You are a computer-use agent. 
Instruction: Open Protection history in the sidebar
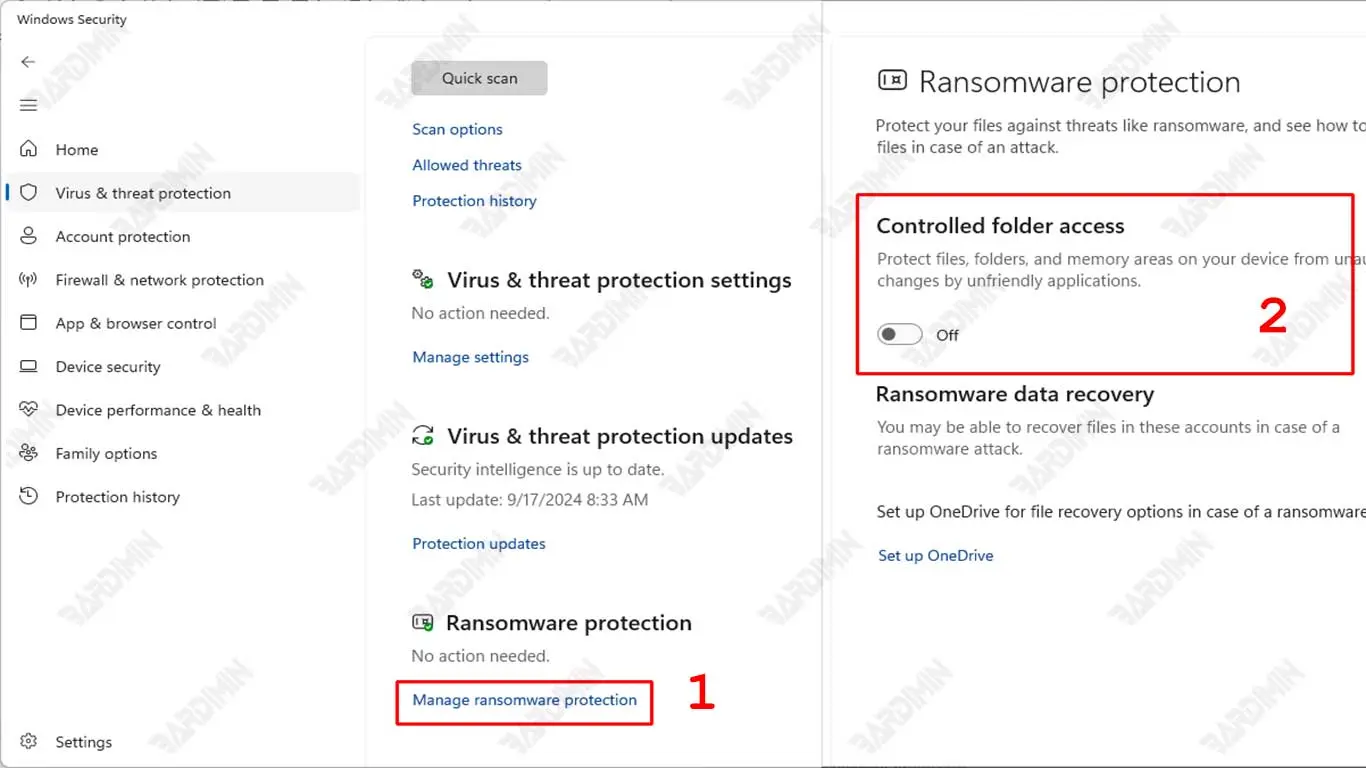click(117, 497)
